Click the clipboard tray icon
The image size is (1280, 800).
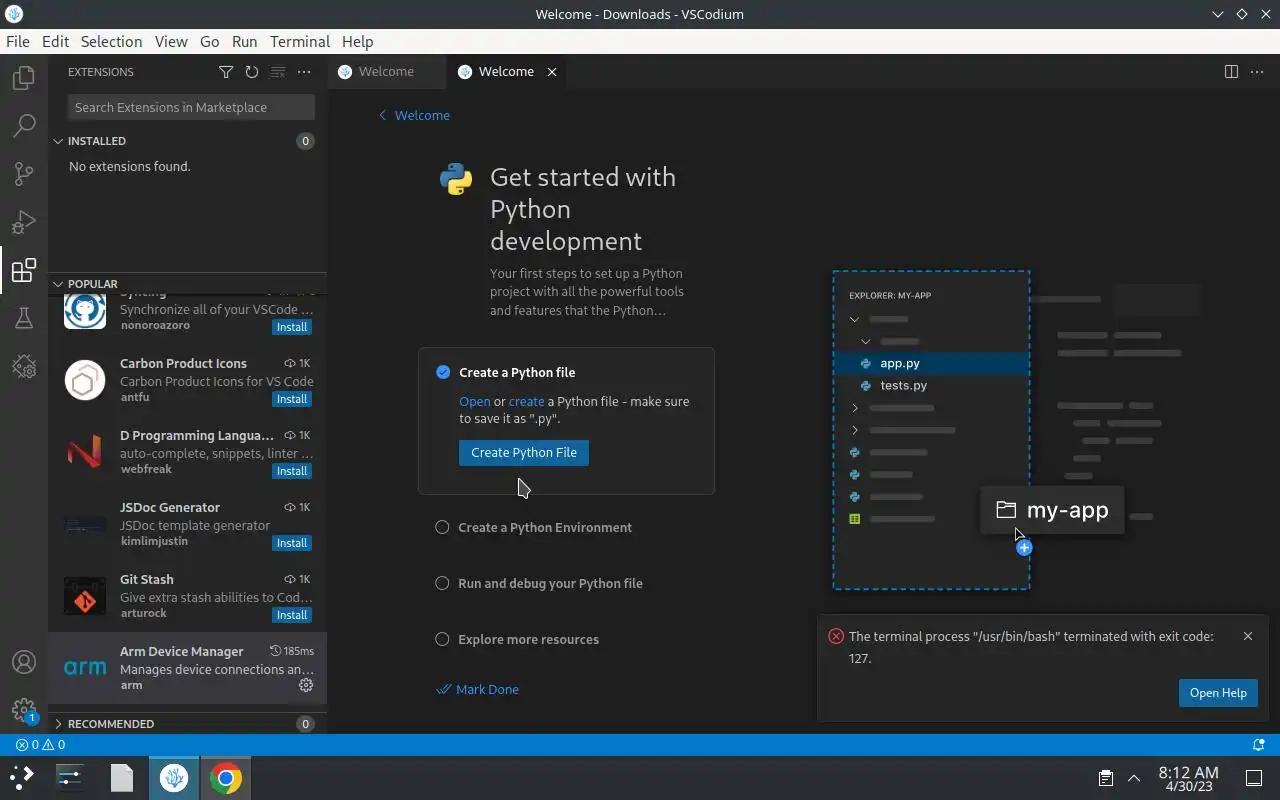point(1106,778)
